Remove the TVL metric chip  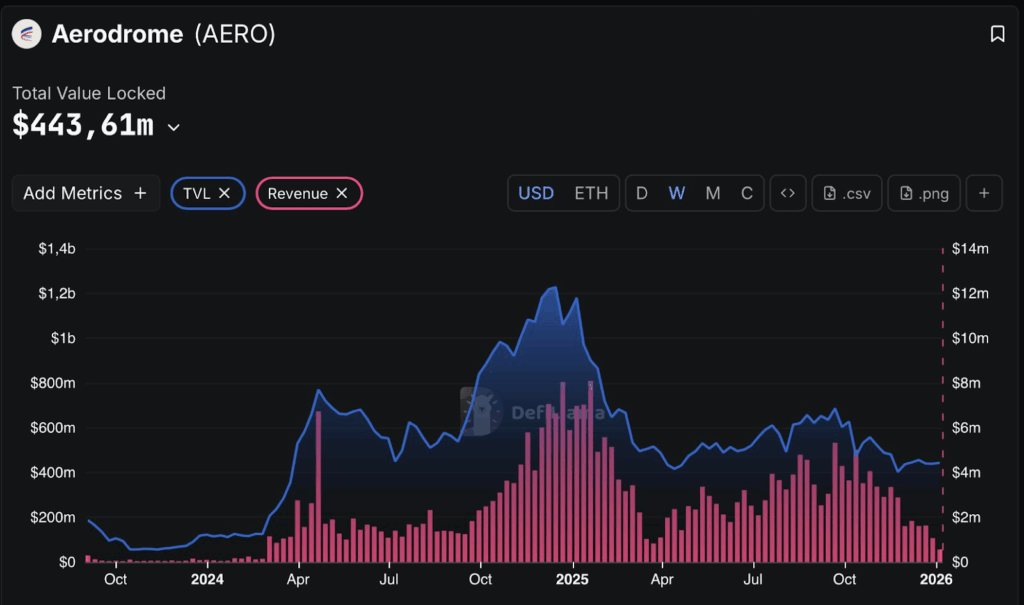point(225,193)
